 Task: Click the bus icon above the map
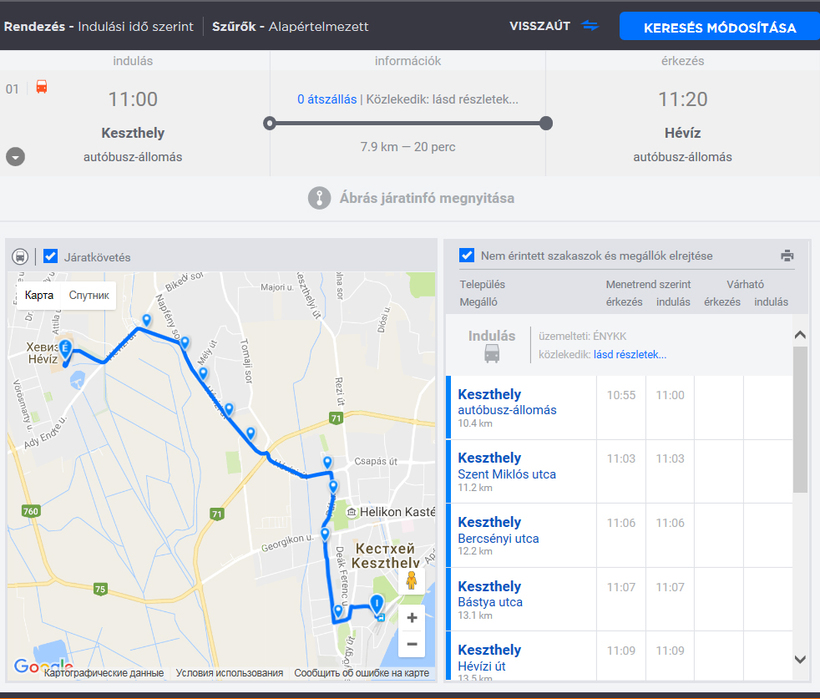coord(20,257)
